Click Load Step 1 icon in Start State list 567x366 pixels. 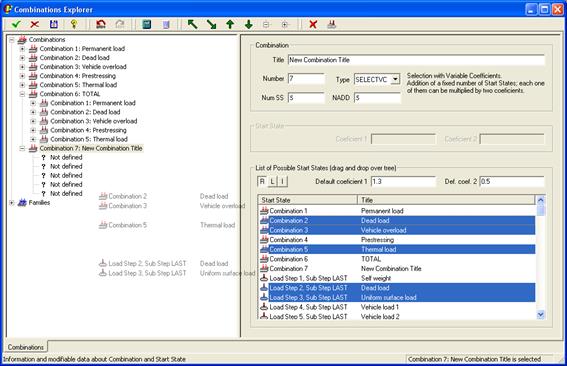[x=264, y=278]
